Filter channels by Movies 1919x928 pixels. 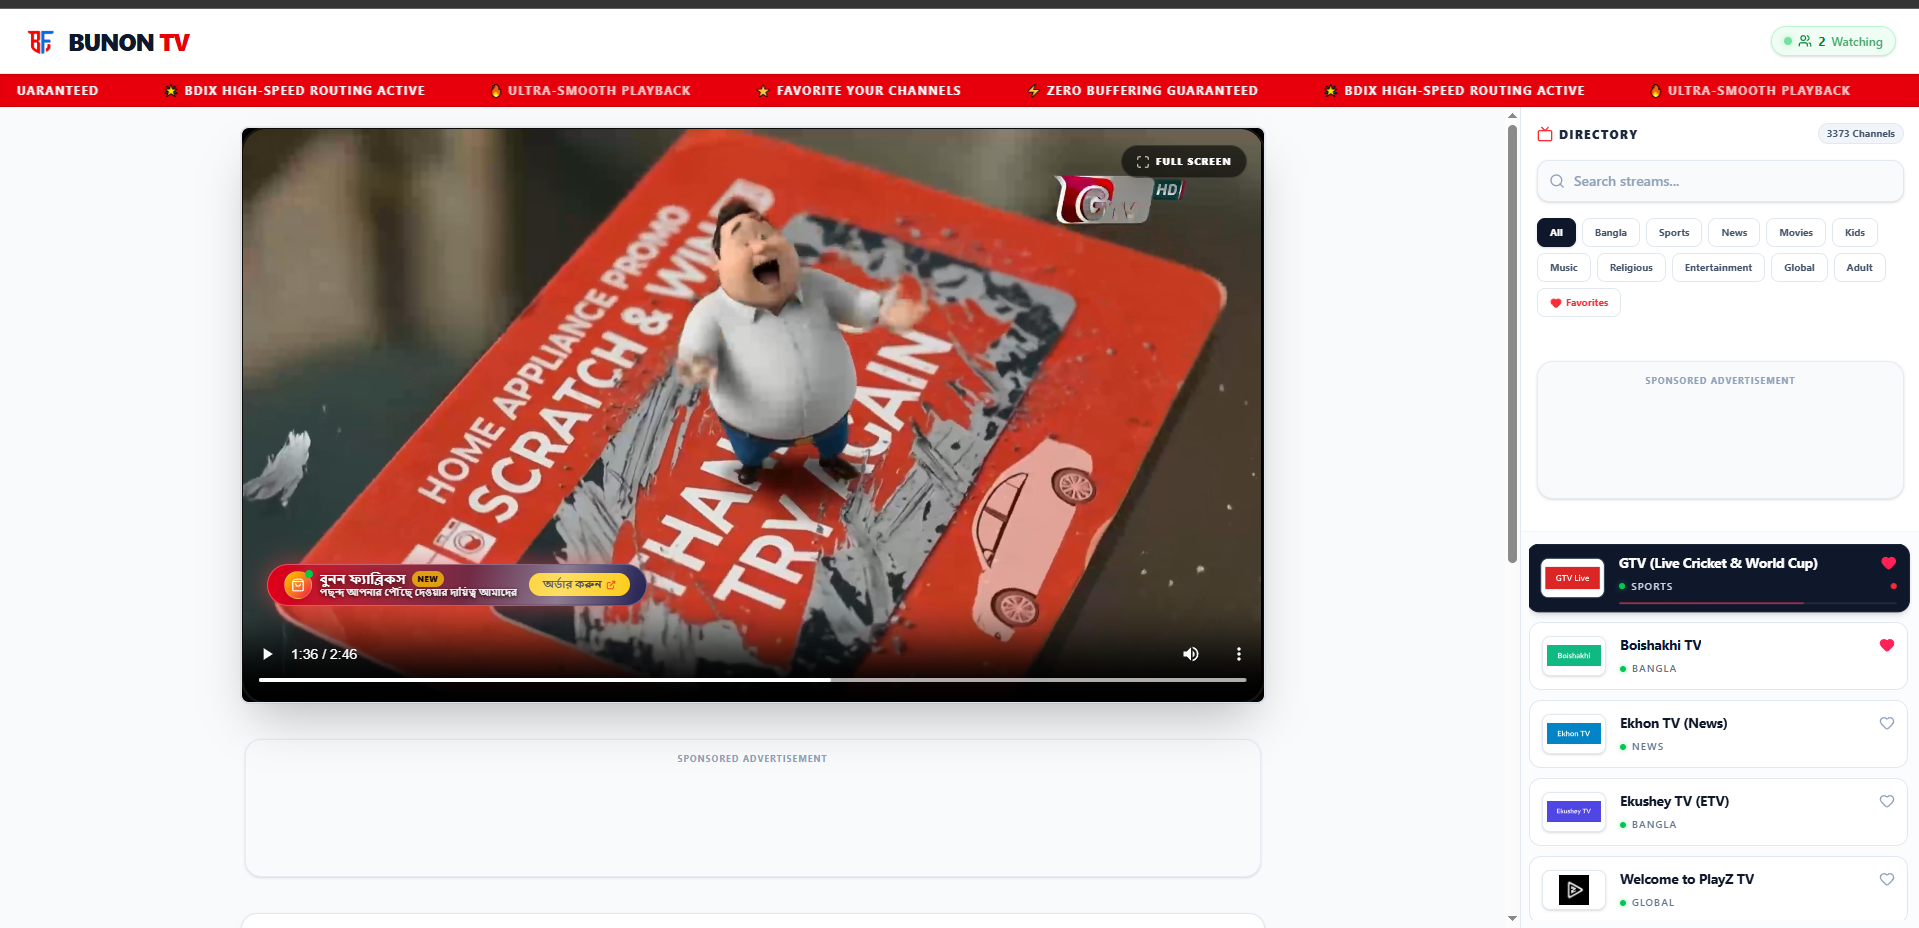point(1796,232)
